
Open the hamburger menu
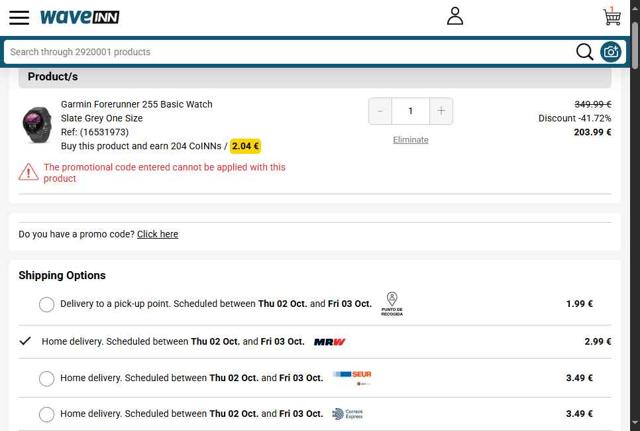pyautogui.click(x=19, y=17)
